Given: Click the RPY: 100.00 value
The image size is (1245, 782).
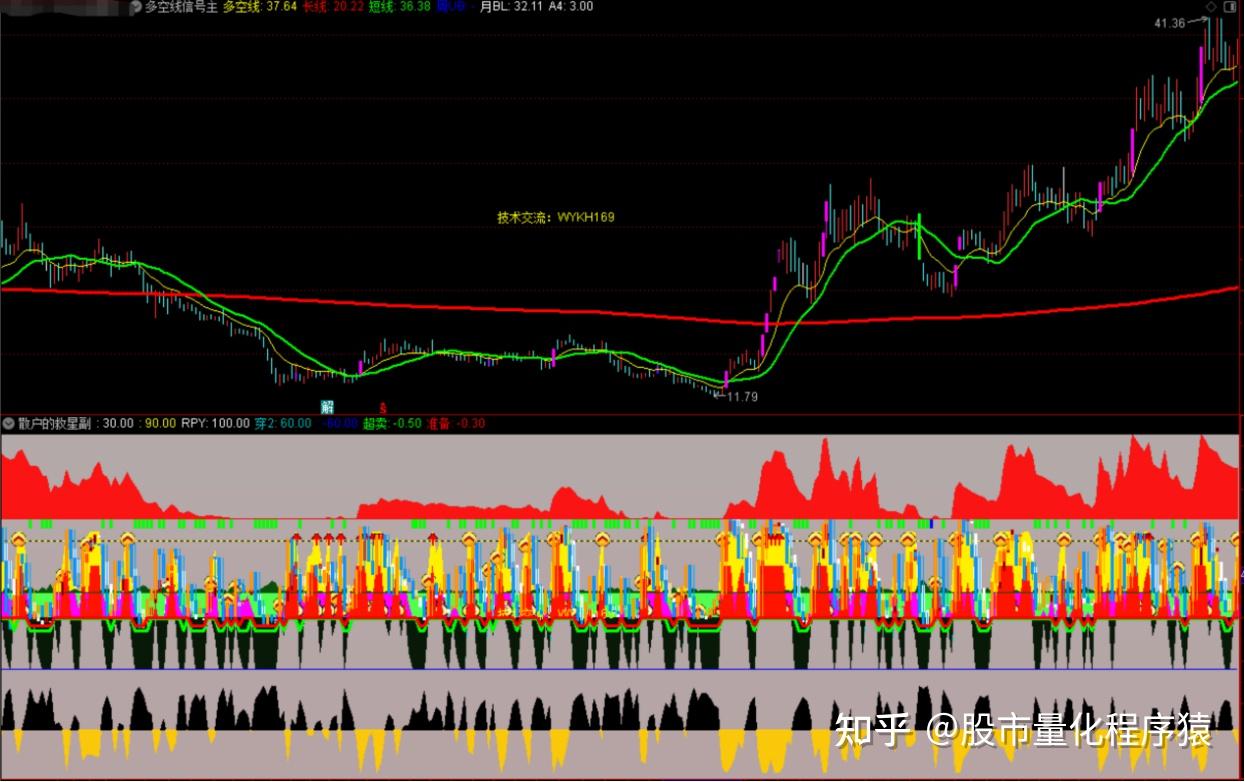Looking at the screenshot, I should [215, 424].
